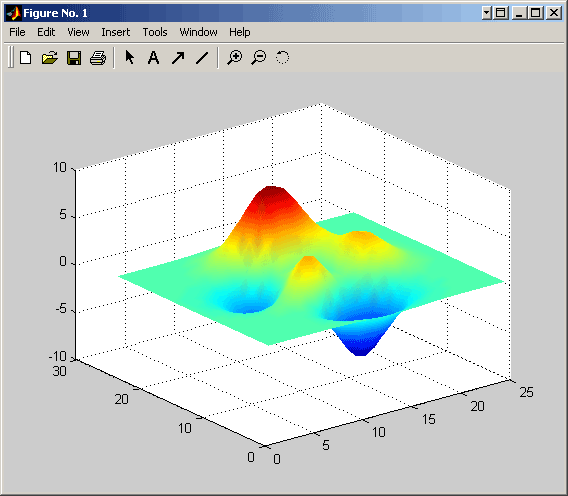Expand the Tools menu
This screenshot has height=496, width=568.
point(155,32)
